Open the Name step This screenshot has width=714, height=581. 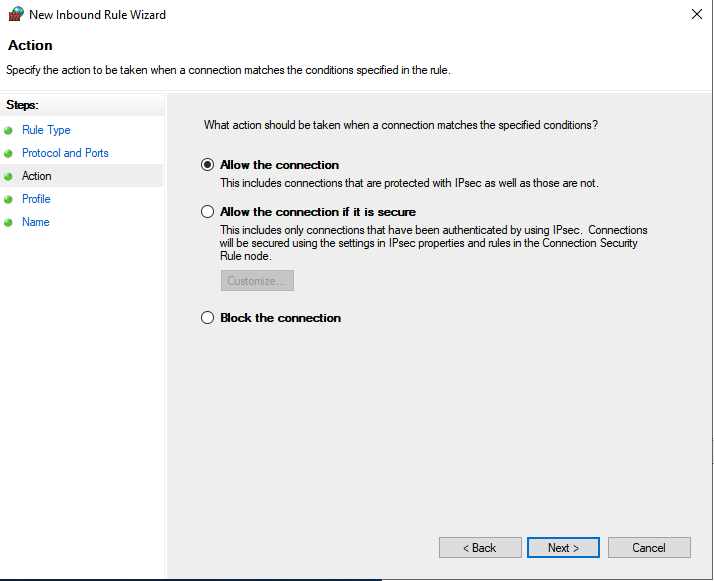coord(36,222)
